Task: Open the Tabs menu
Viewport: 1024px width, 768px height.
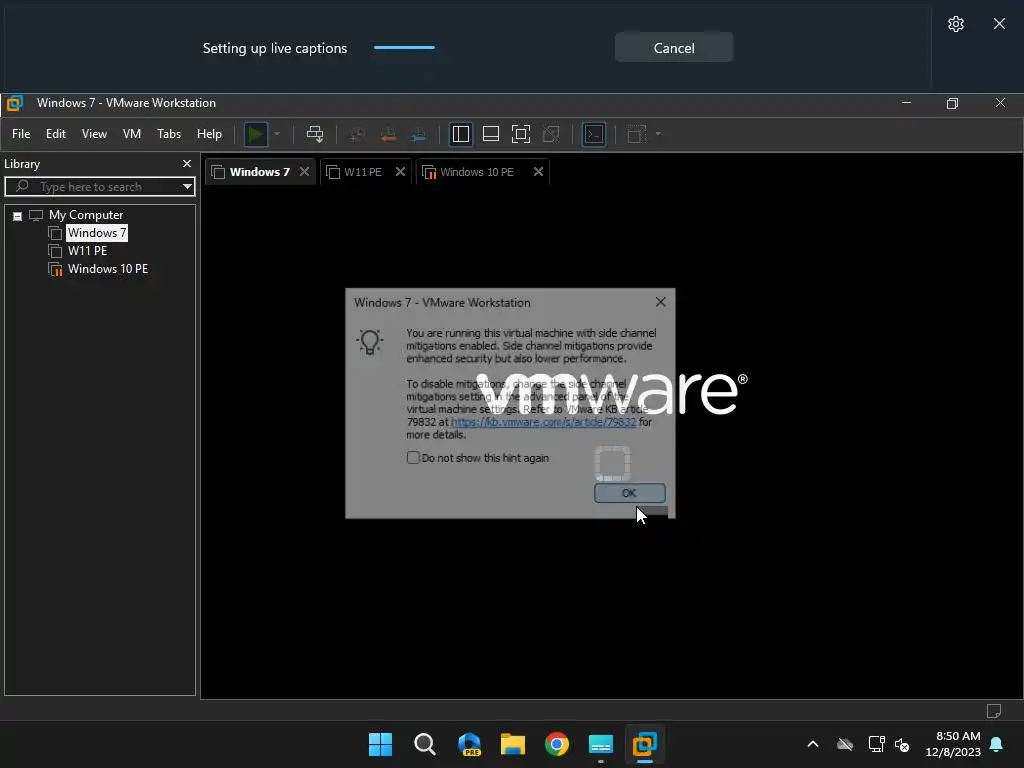Action: [x=168, y=134]
